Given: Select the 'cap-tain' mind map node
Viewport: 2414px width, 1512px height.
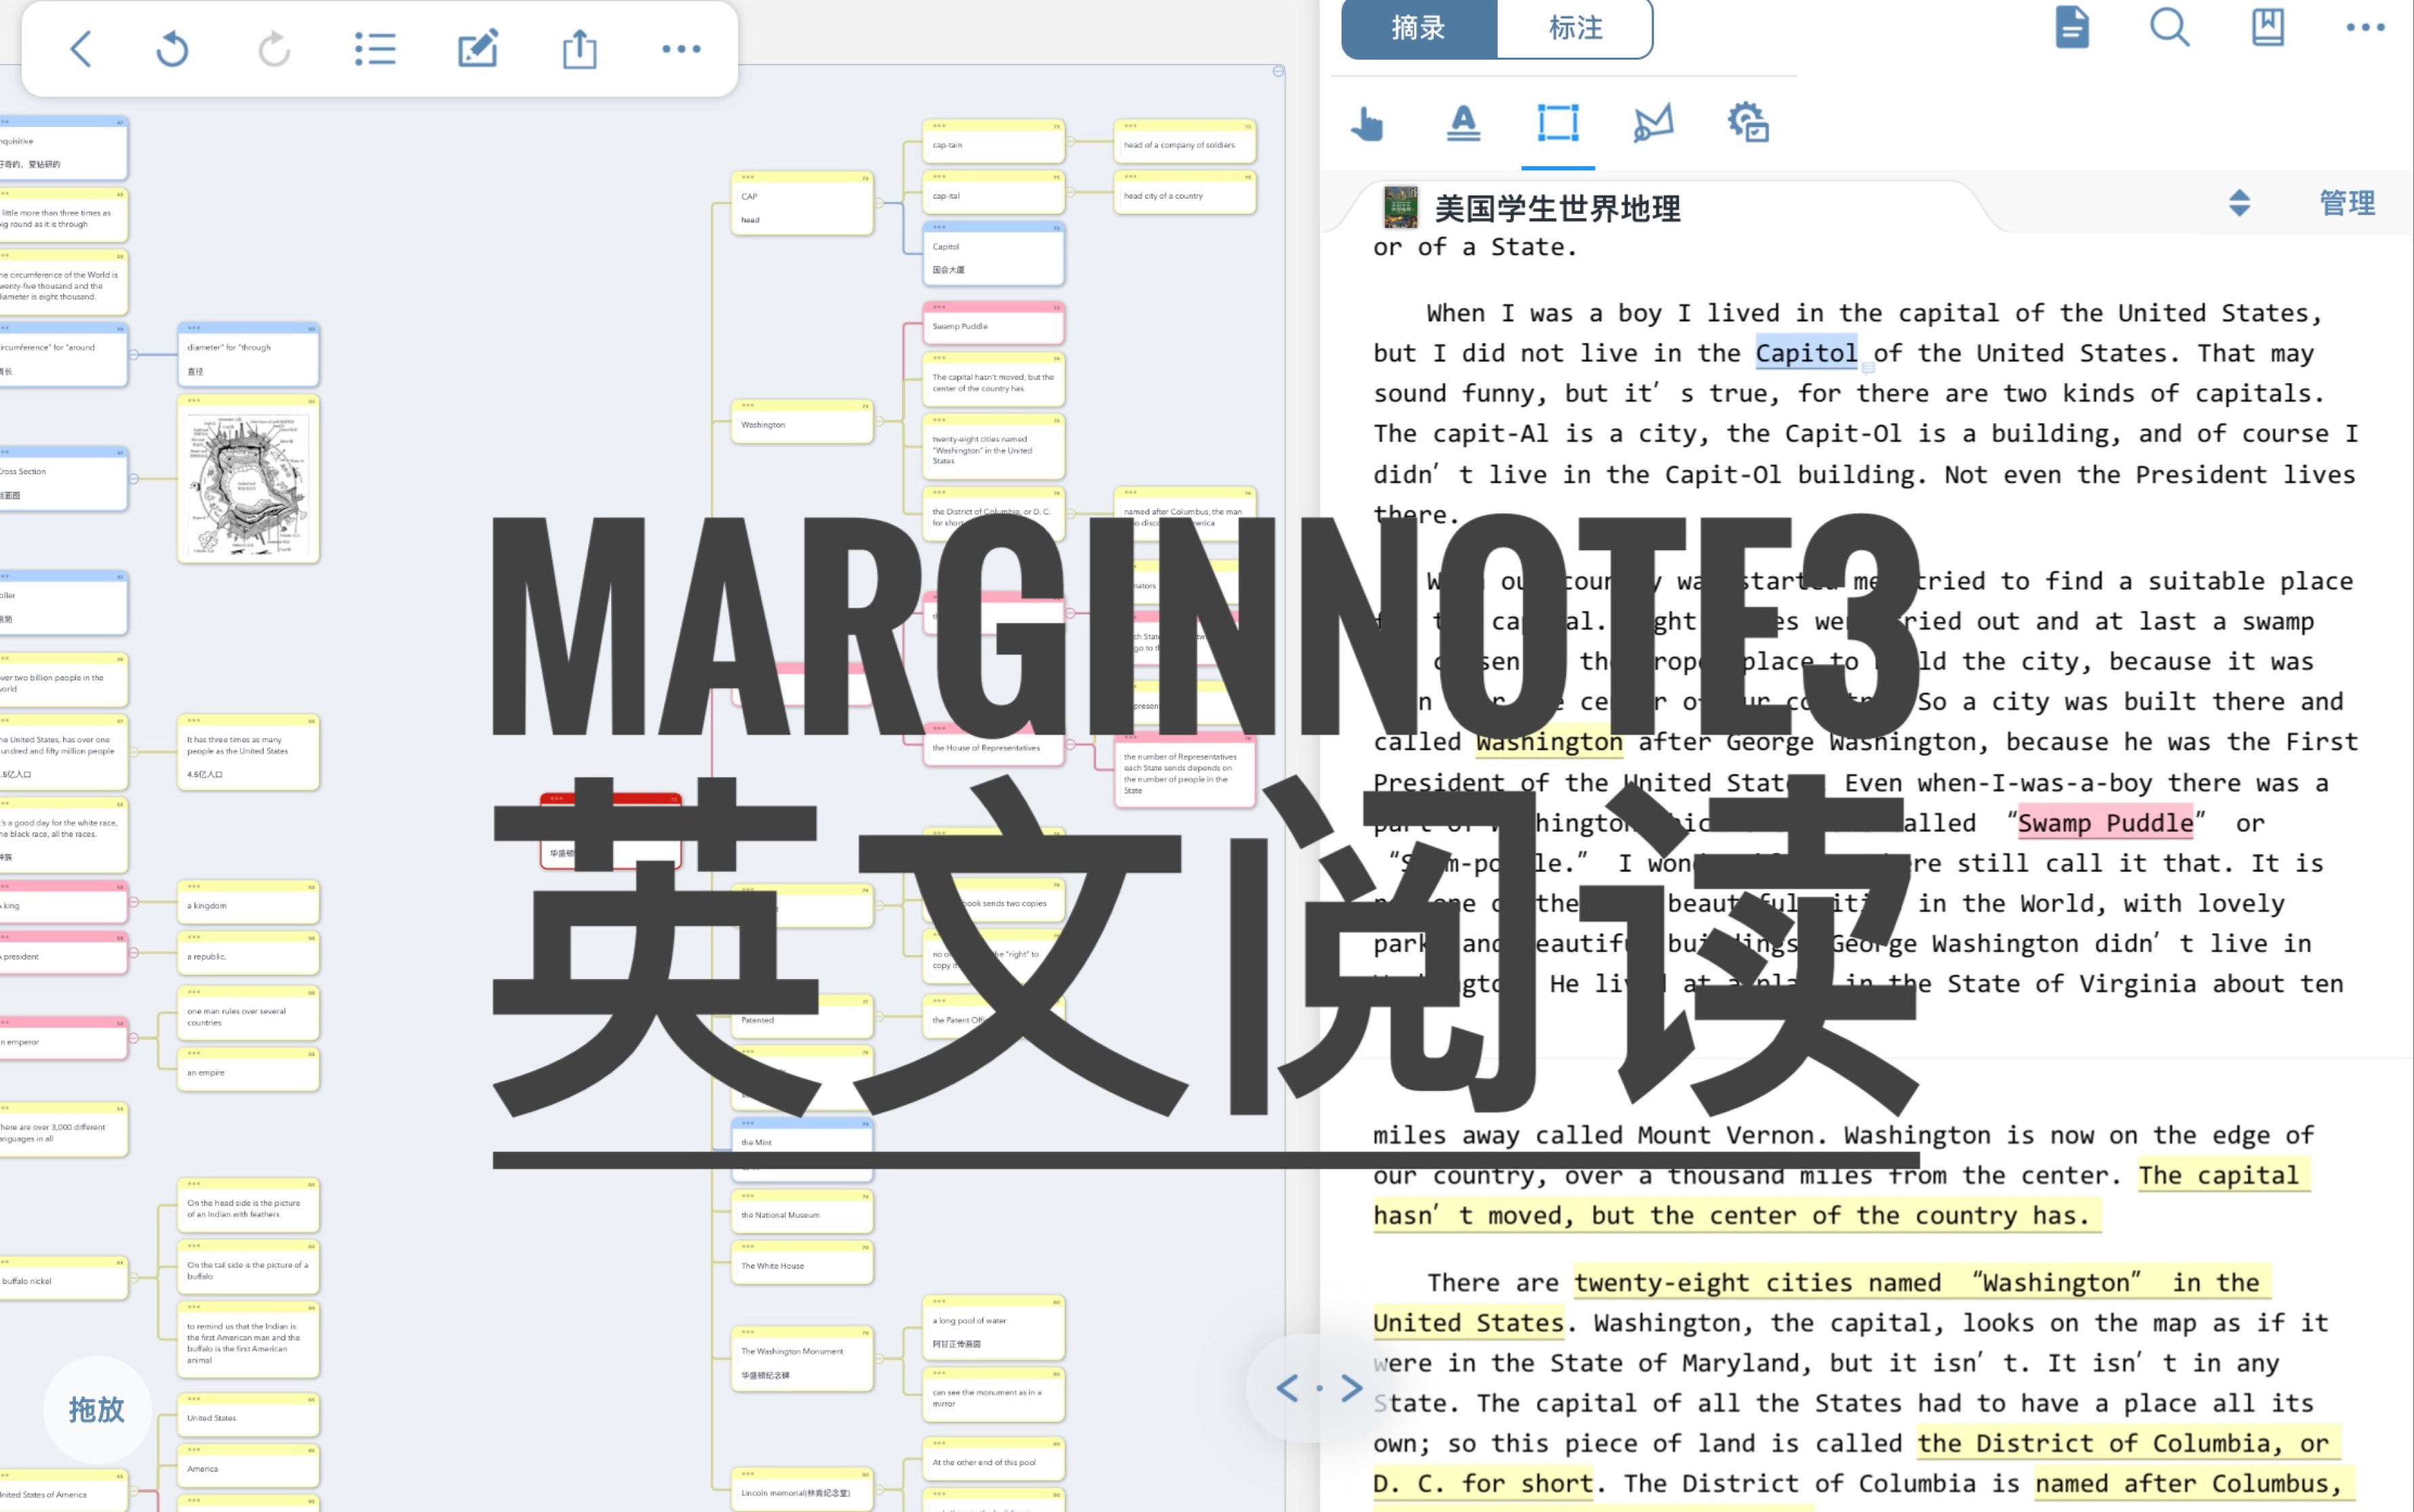Looking at the screenshot, I should [x=993, y=142].
